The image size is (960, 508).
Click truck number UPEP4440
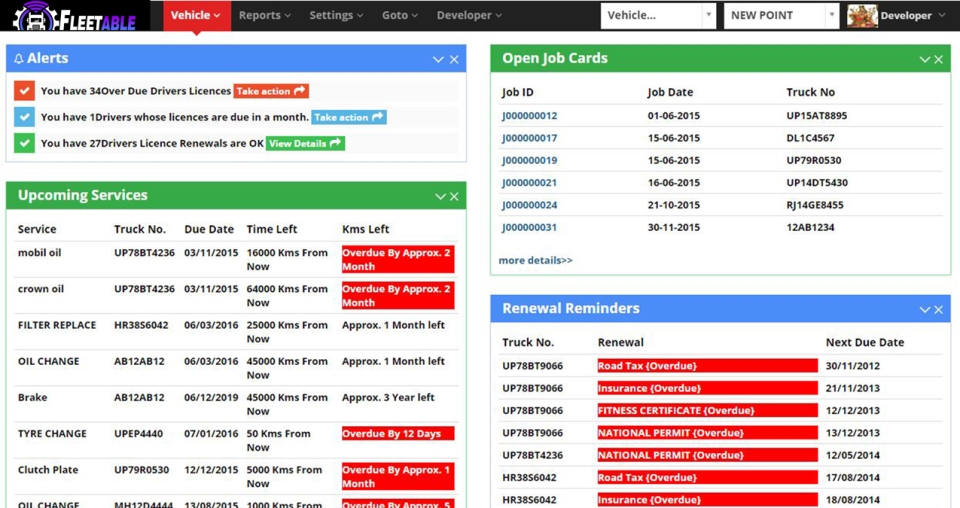coord(138,433)
